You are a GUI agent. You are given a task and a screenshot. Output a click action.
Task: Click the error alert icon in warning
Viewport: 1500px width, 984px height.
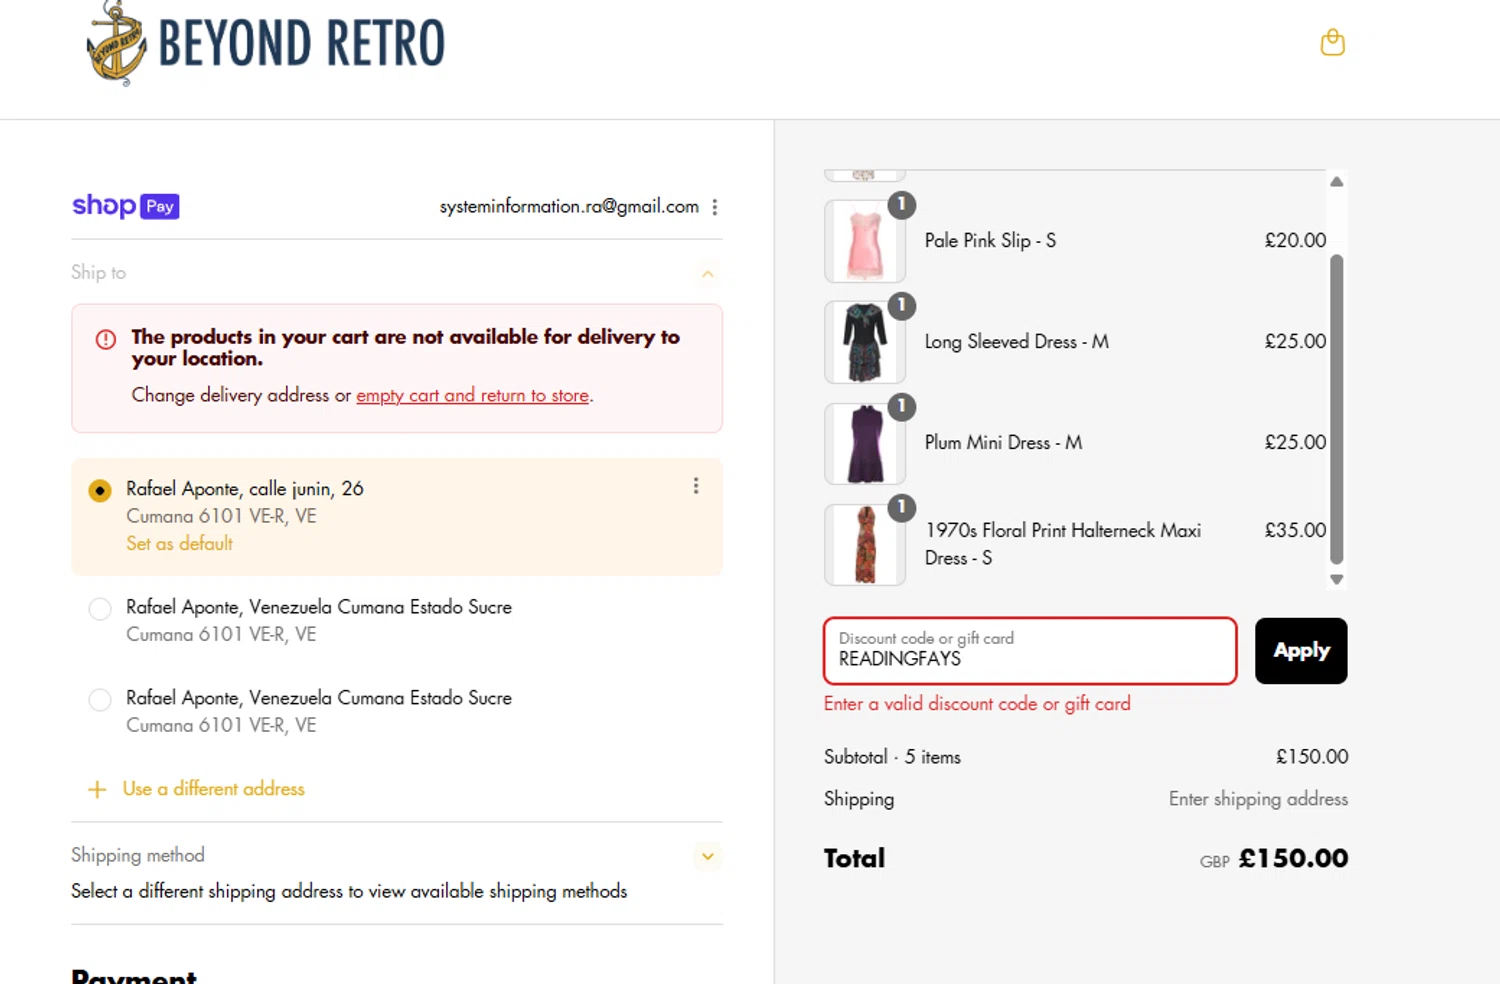[106, 339]
